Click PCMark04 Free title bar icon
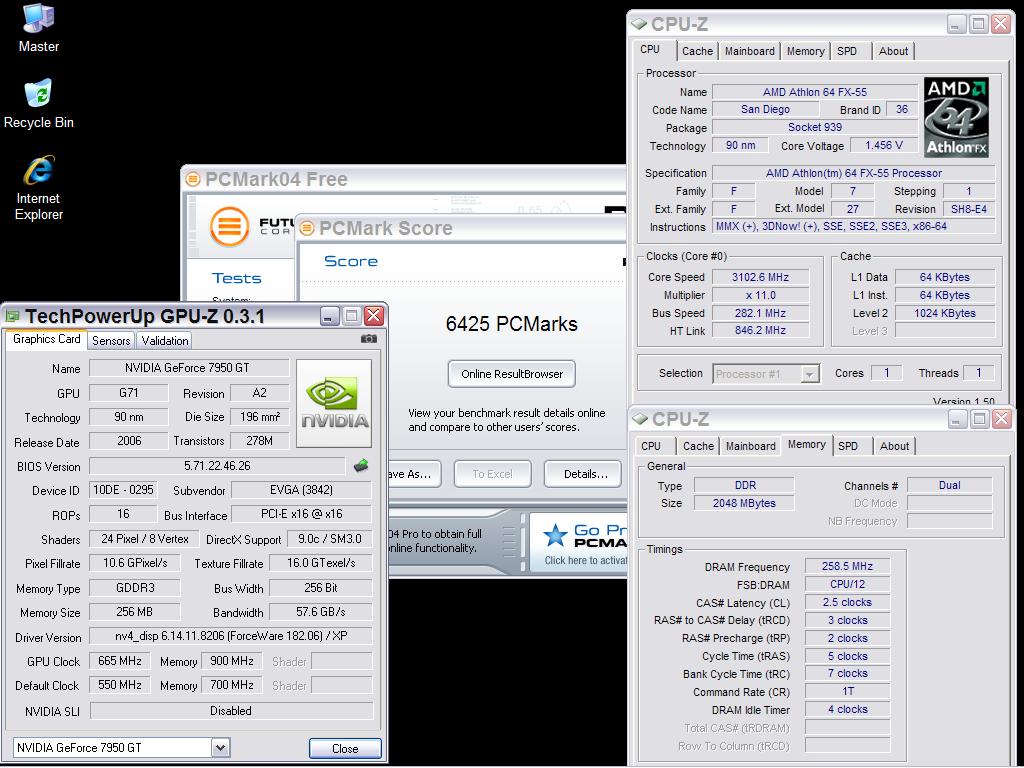The width and height of the screenshot is (1024, 768). [x=193, y=179]
